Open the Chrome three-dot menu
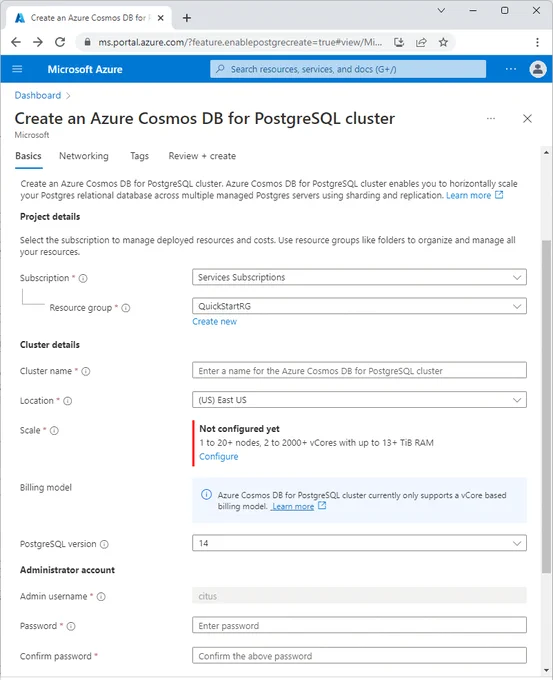The height and width of the screenshot is (680, 553). pos(537,42)
